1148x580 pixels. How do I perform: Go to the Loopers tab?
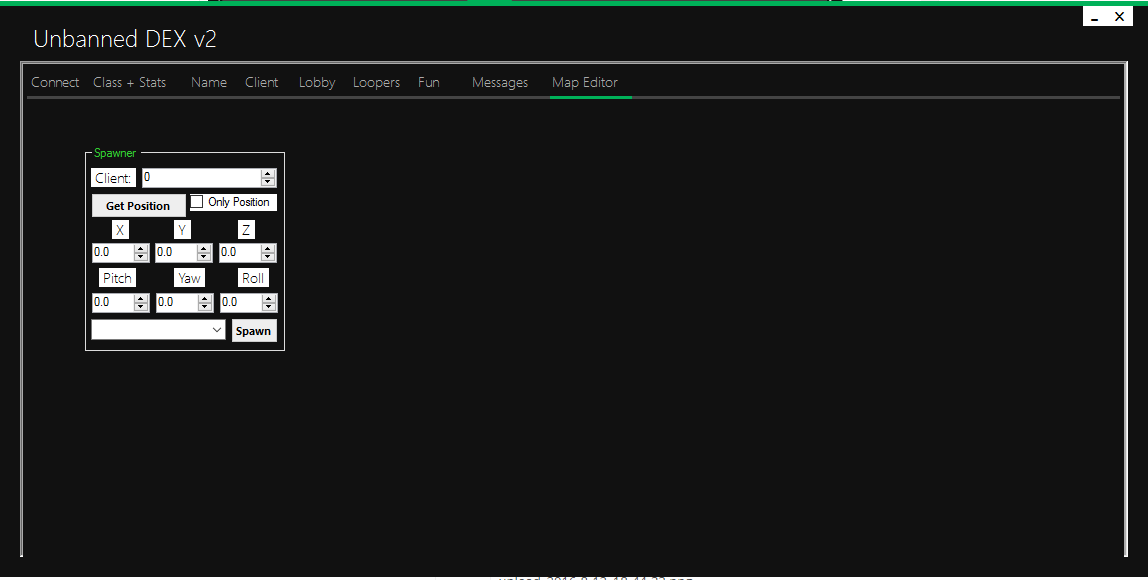[376, 83]
